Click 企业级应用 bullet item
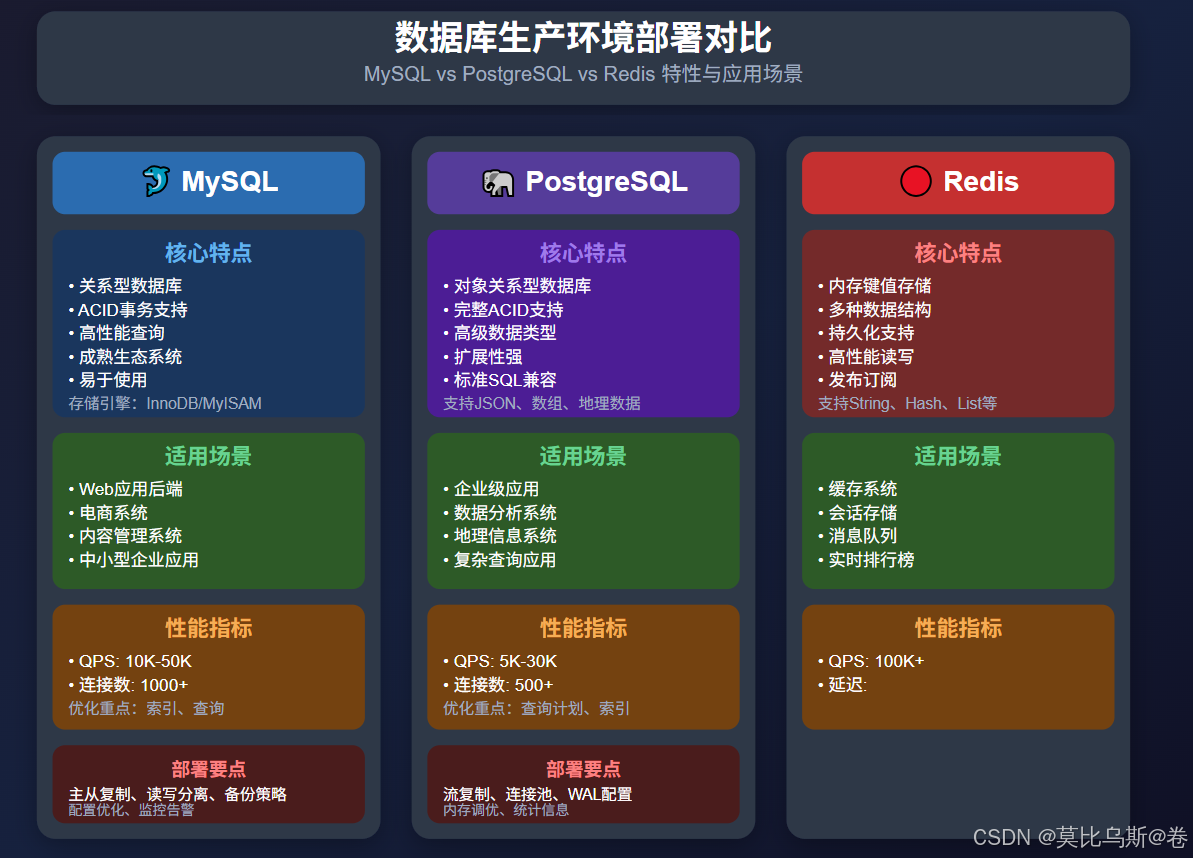This screenshot has width=1193, height=858. tap(492, 489)
